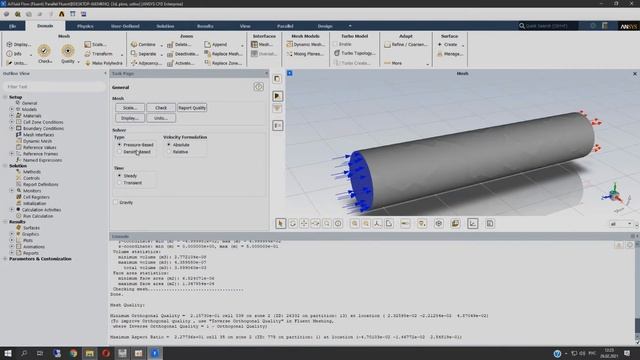Click the Check mesh ribbon icon
The width and height of the screenshot is (640, 360).
point(44,51)
